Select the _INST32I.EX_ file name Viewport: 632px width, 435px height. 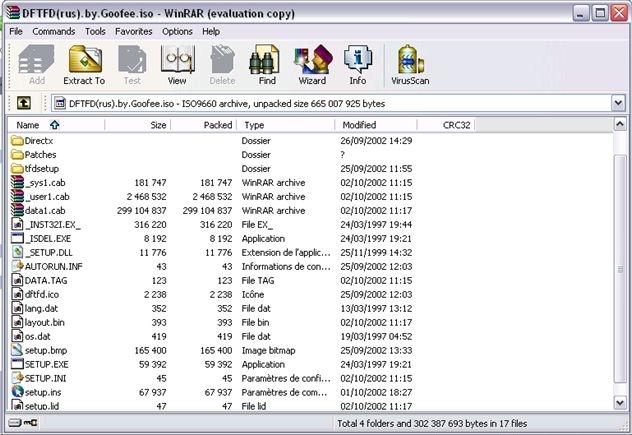tap(53, 225)
